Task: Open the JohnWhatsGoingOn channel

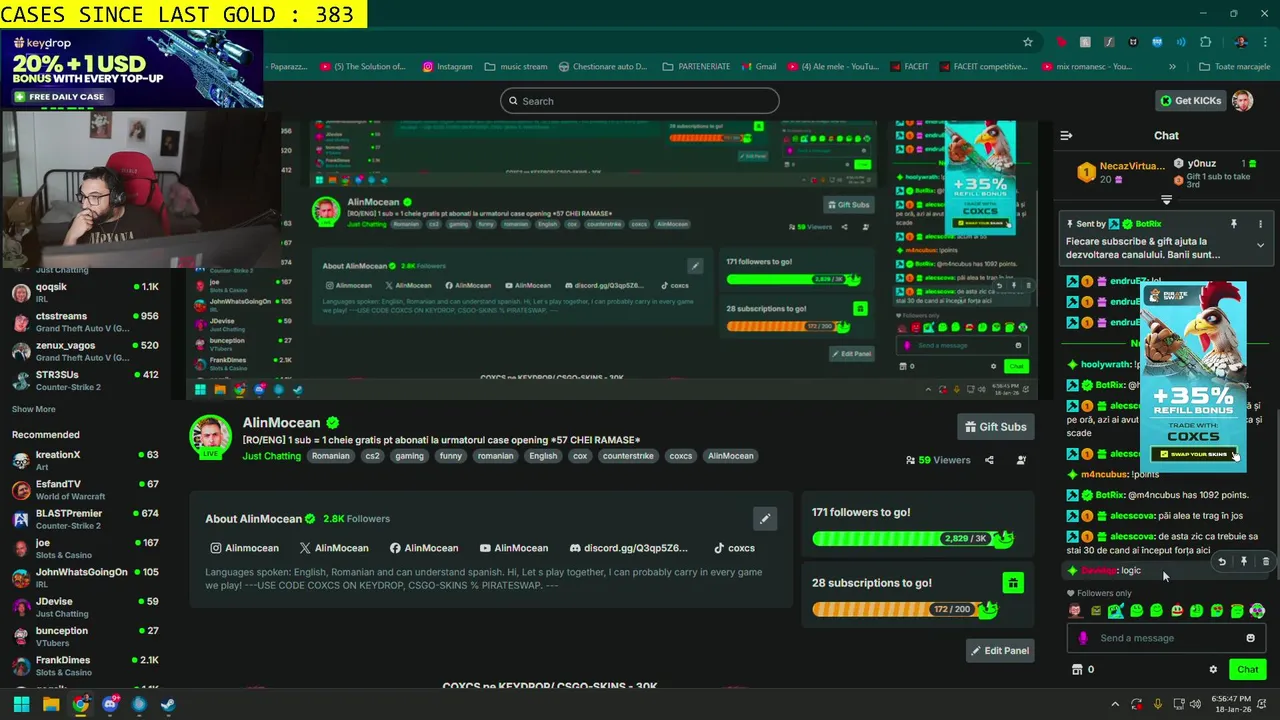Action: [x=85, y=578]
